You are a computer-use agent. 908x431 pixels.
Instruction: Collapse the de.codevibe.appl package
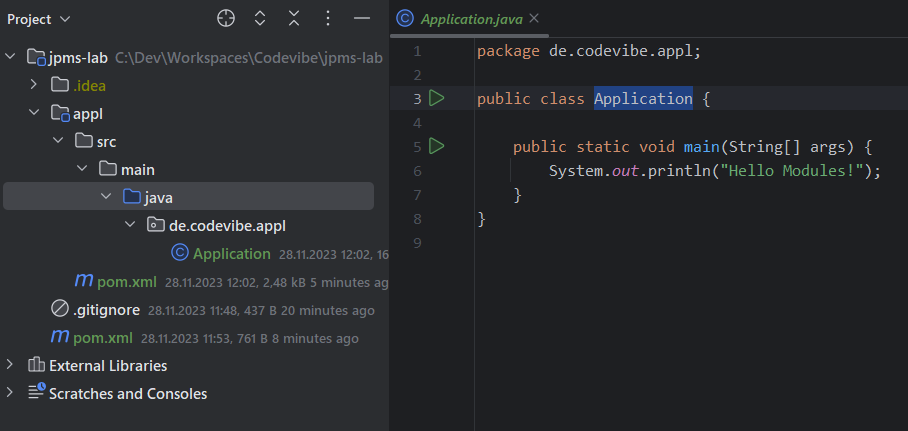pyautogui.click(x=130, y=225)
